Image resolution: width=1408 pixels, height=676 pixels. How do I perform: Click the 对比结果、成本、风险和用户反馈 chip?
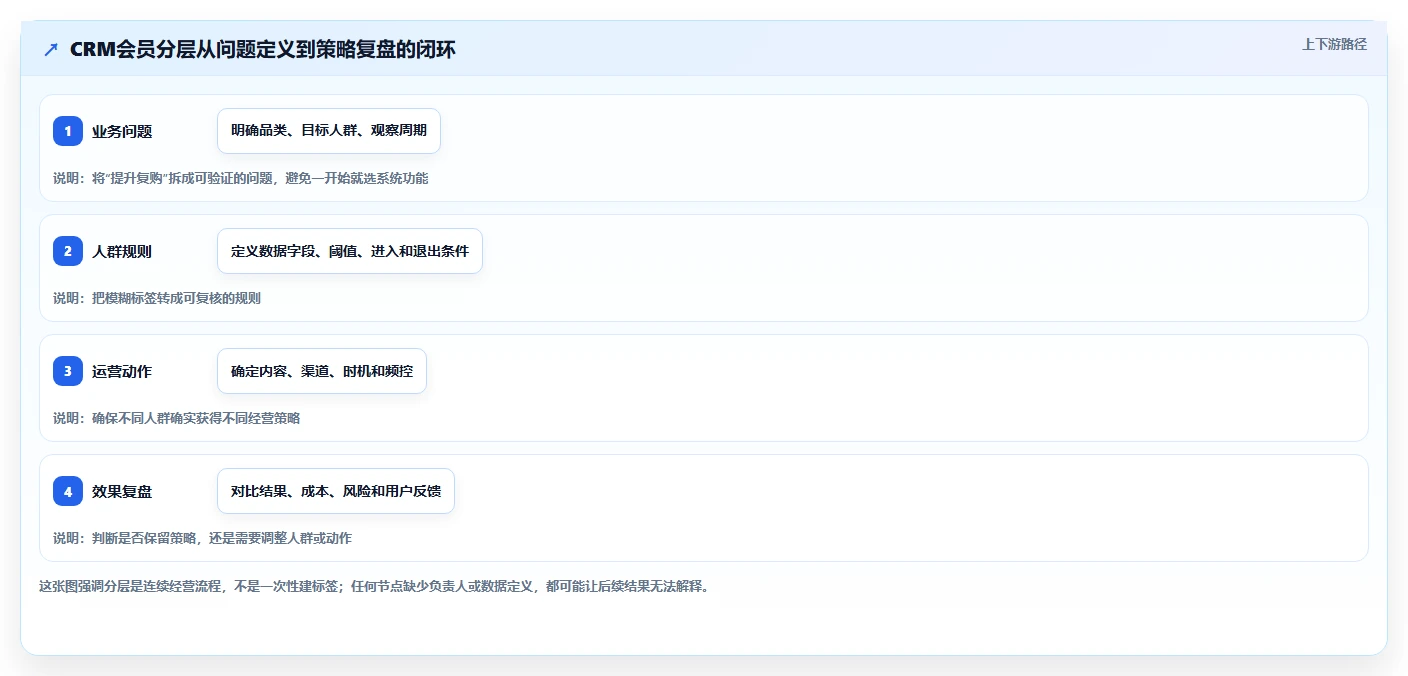click(x=336, y=491)
